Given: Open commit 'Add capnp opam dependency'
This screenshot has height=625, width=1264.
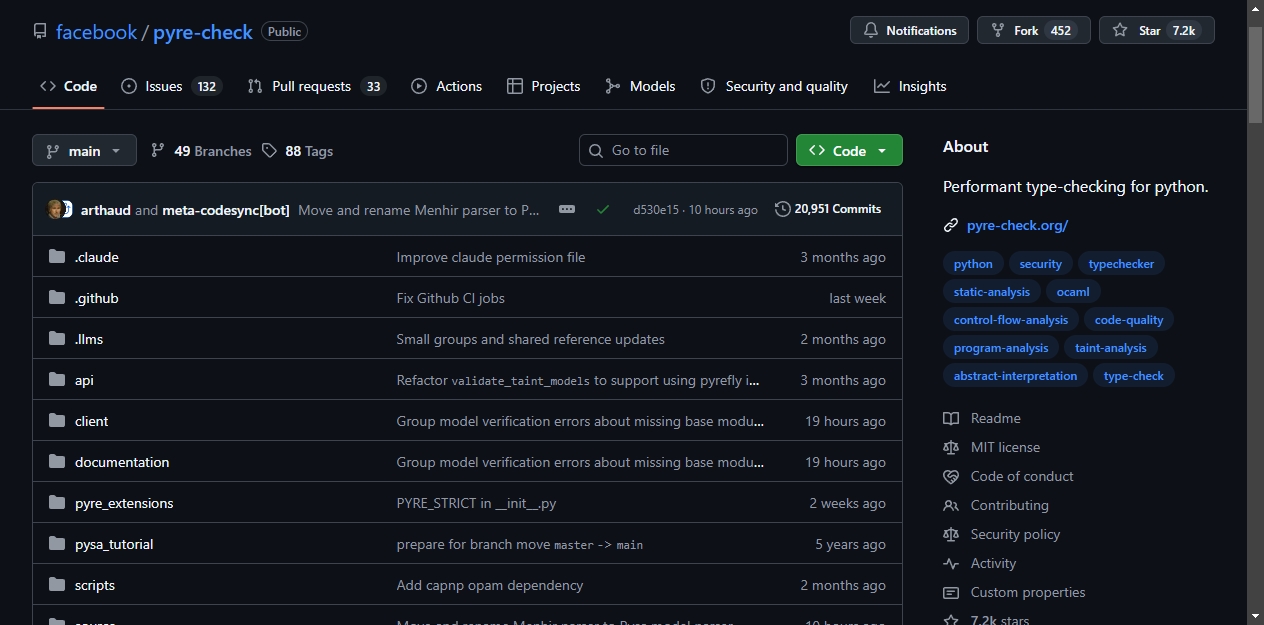Looking at the screenshot, I should [x=490, y=585].
